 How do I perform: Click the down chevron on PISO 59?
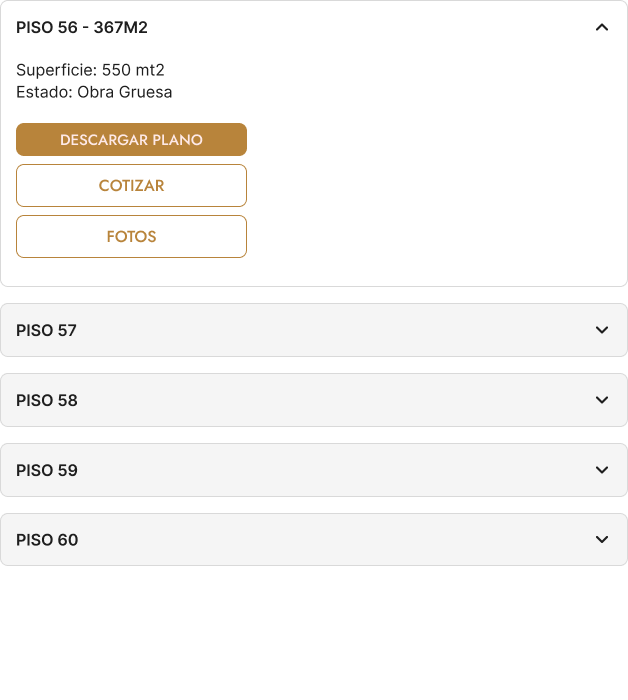pos(602,470)
